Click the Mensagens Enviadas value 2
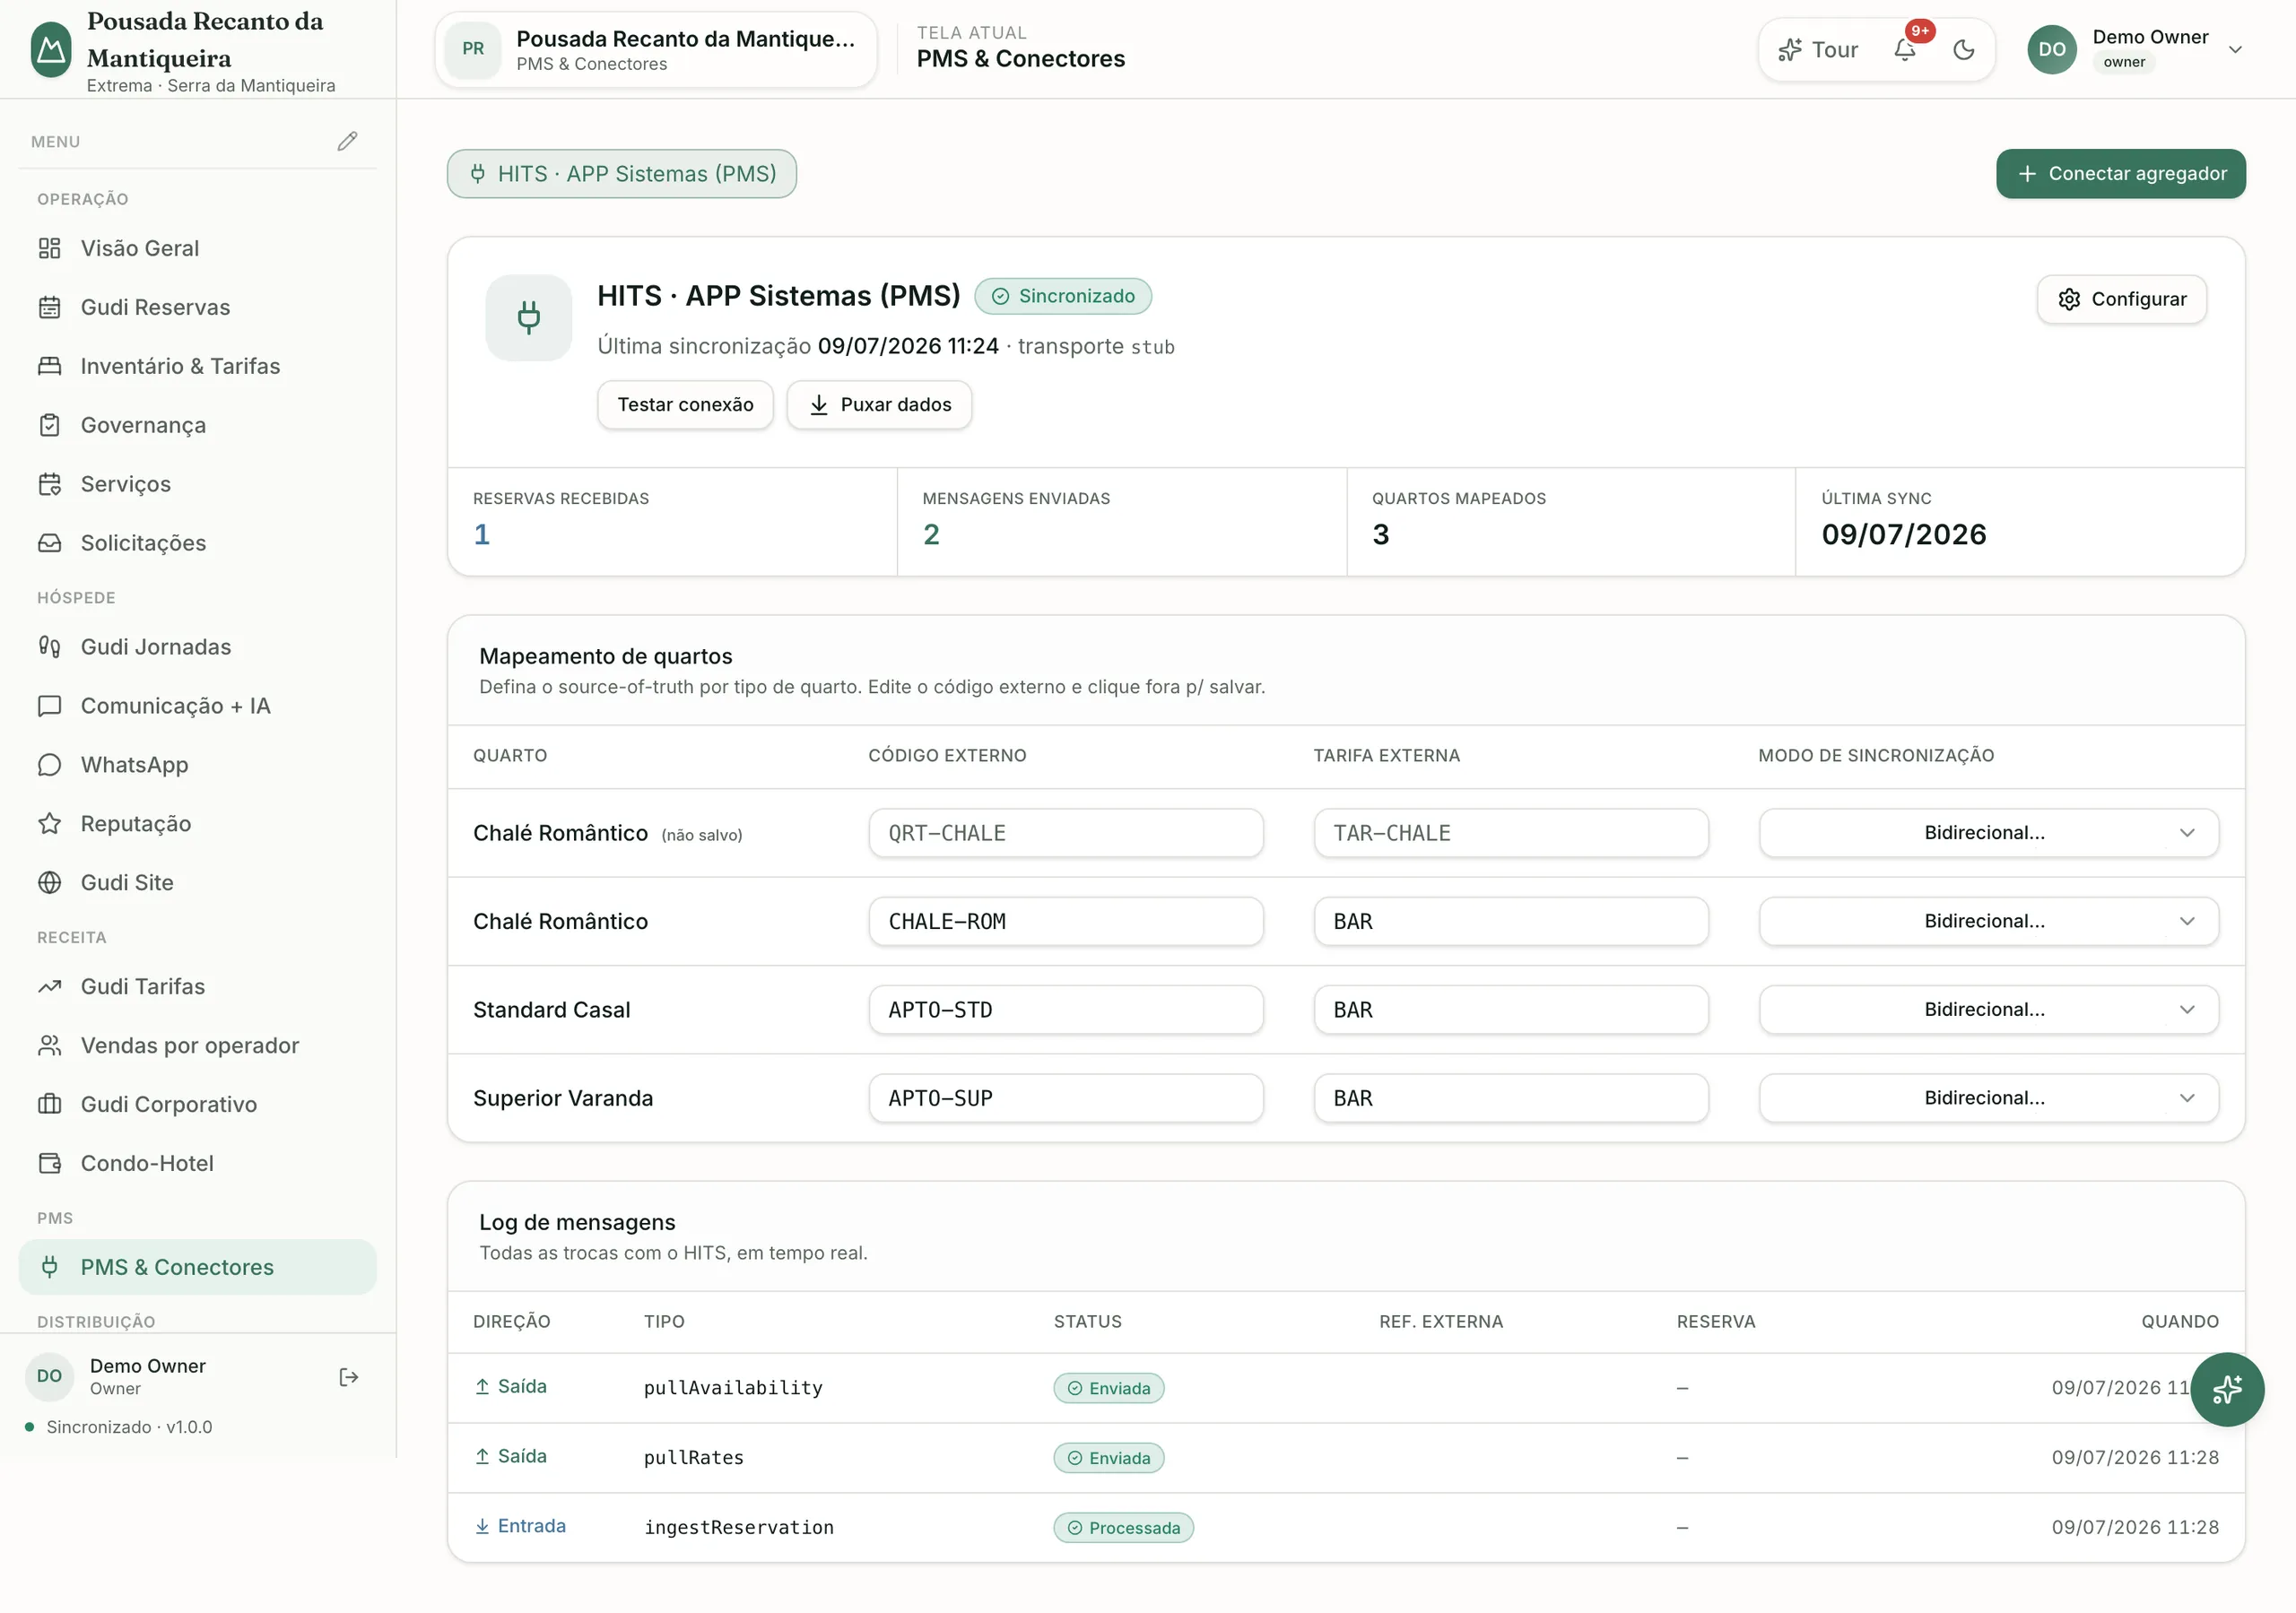The width and height of the screenshot is (2296, 1613). tap(931, 535)
